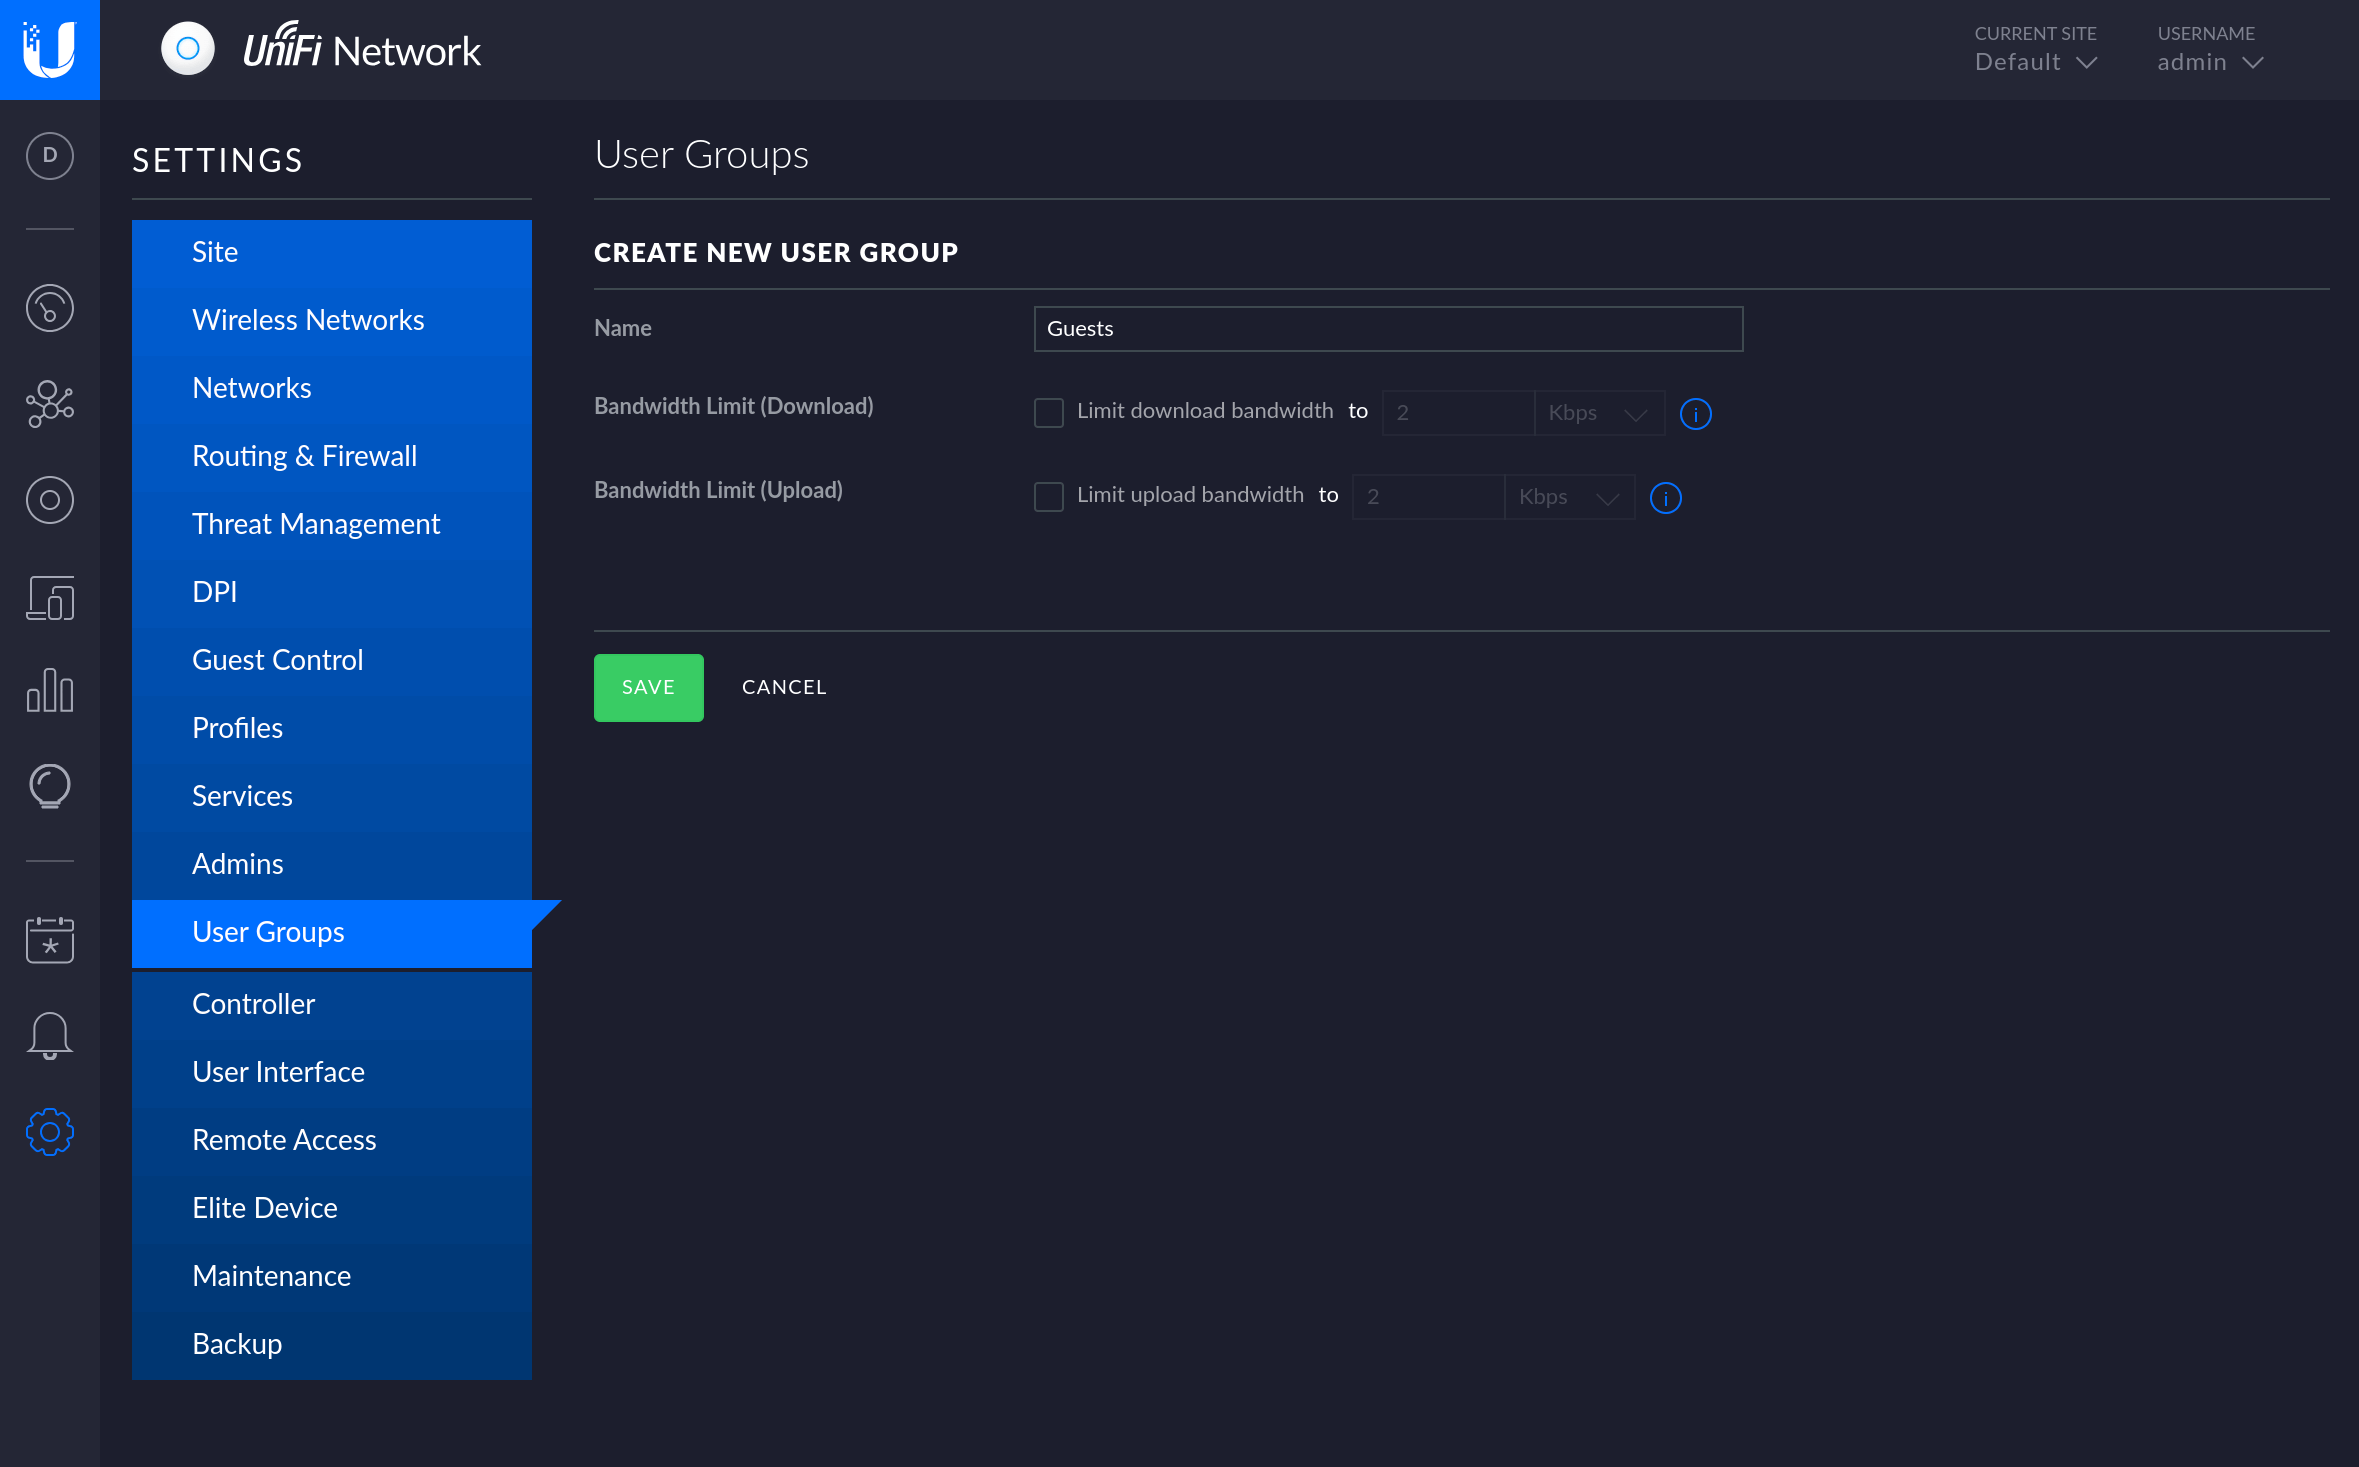
Task: Click the Alerts/notifications bell icon
Action: click(x=49, y=1034)
